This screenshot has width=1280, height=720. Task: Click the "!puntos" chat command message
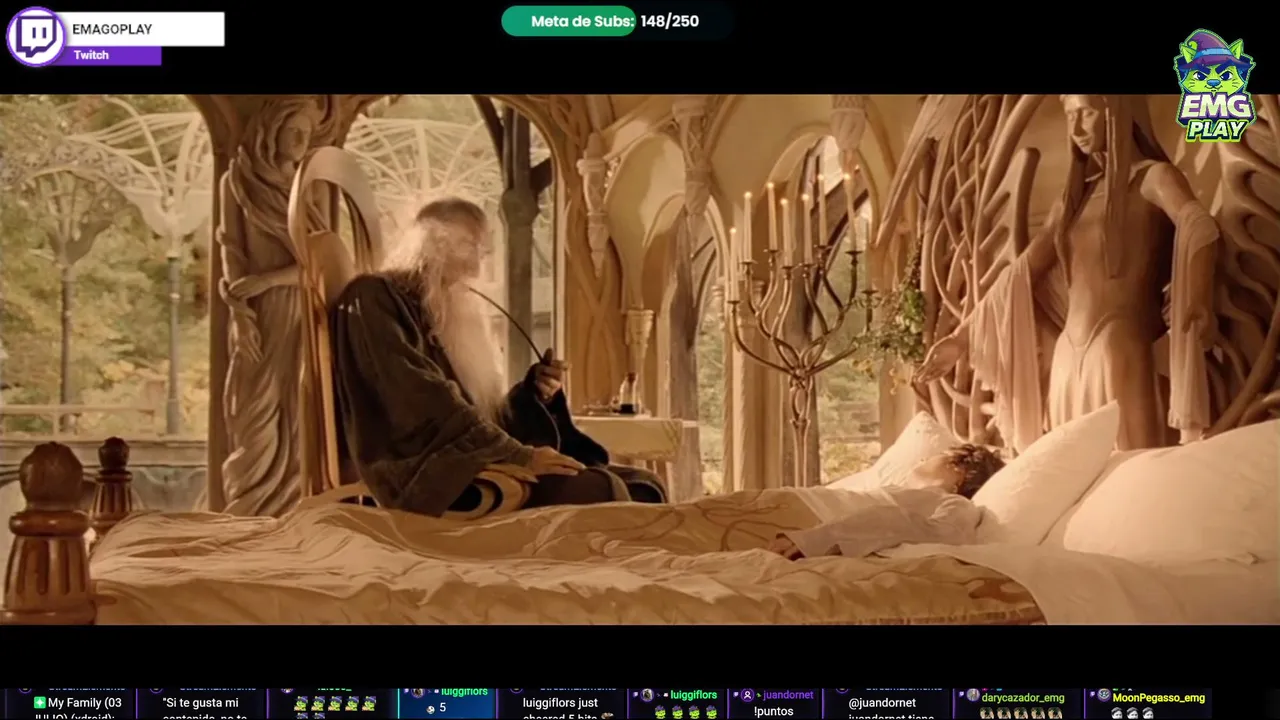click(773, 711)
